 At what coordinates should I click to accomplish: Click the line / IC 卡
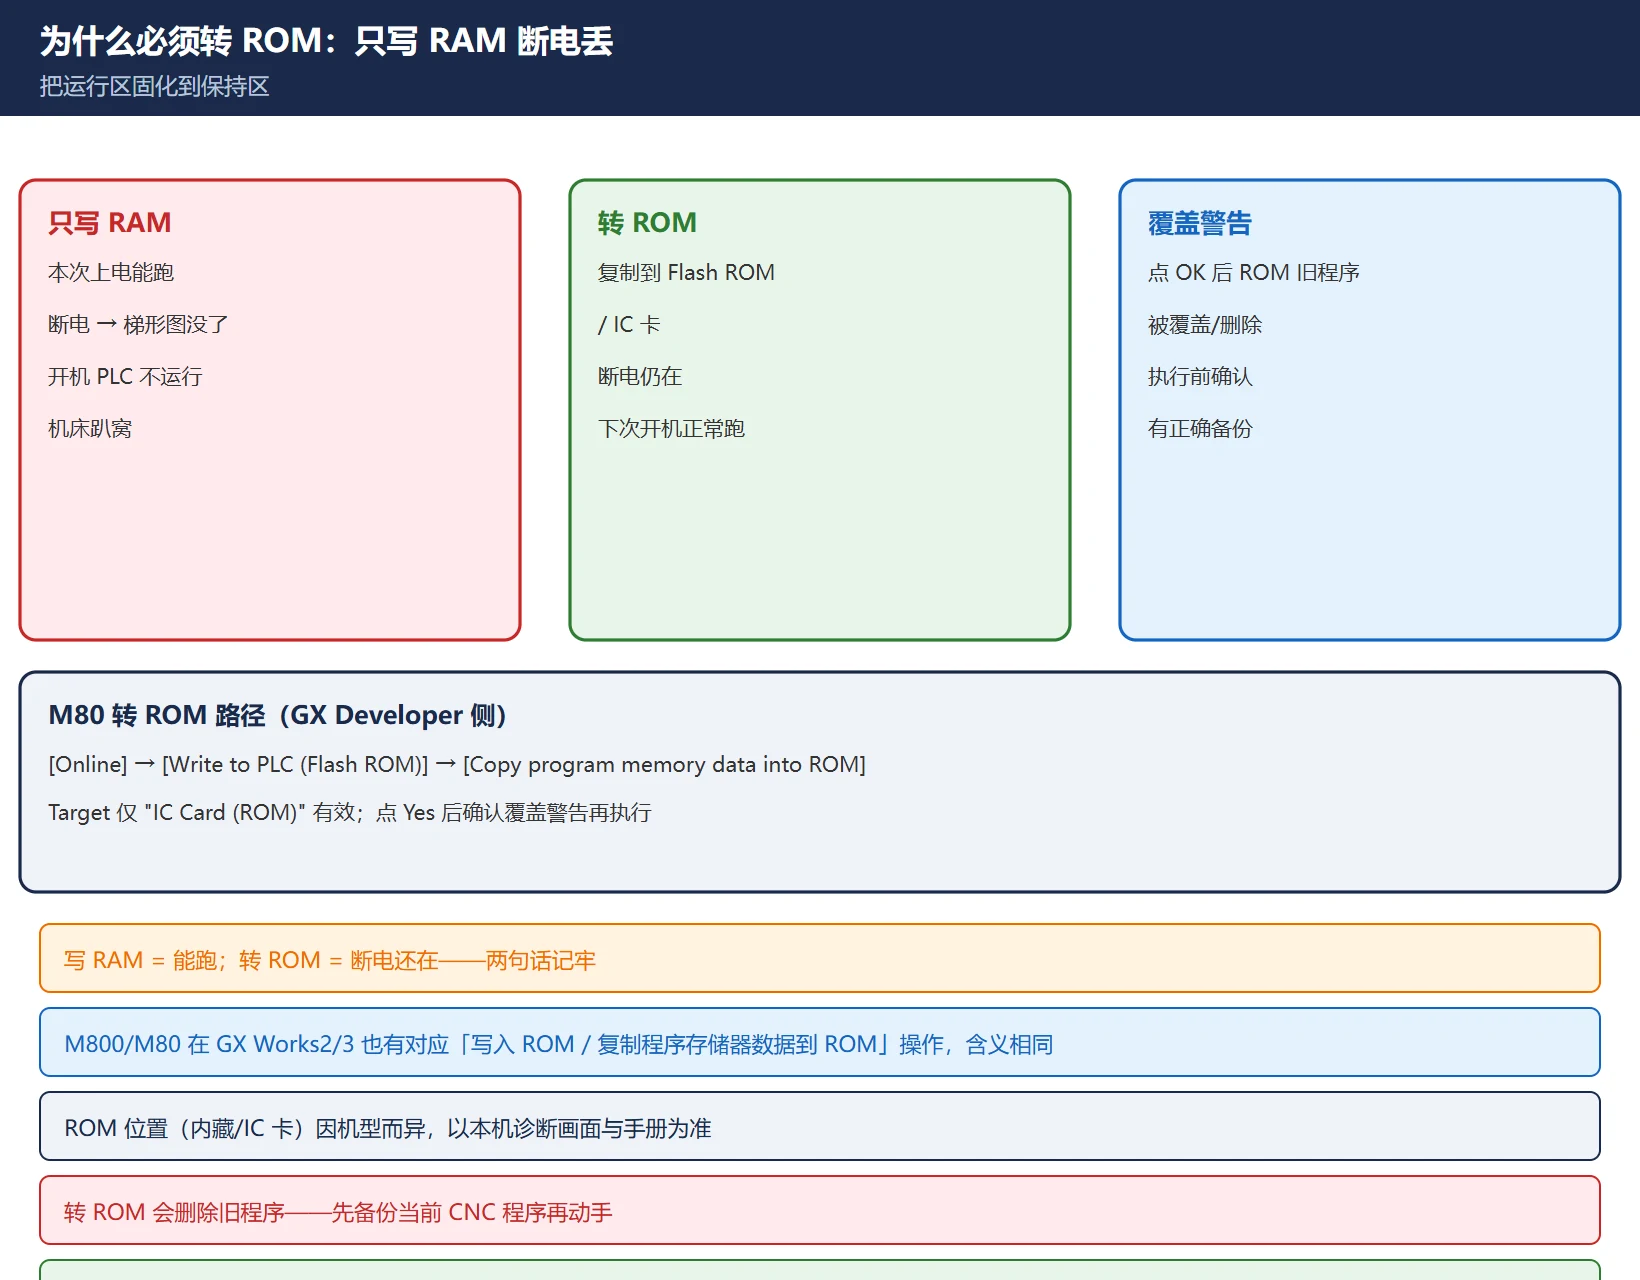tap(629, 324)
